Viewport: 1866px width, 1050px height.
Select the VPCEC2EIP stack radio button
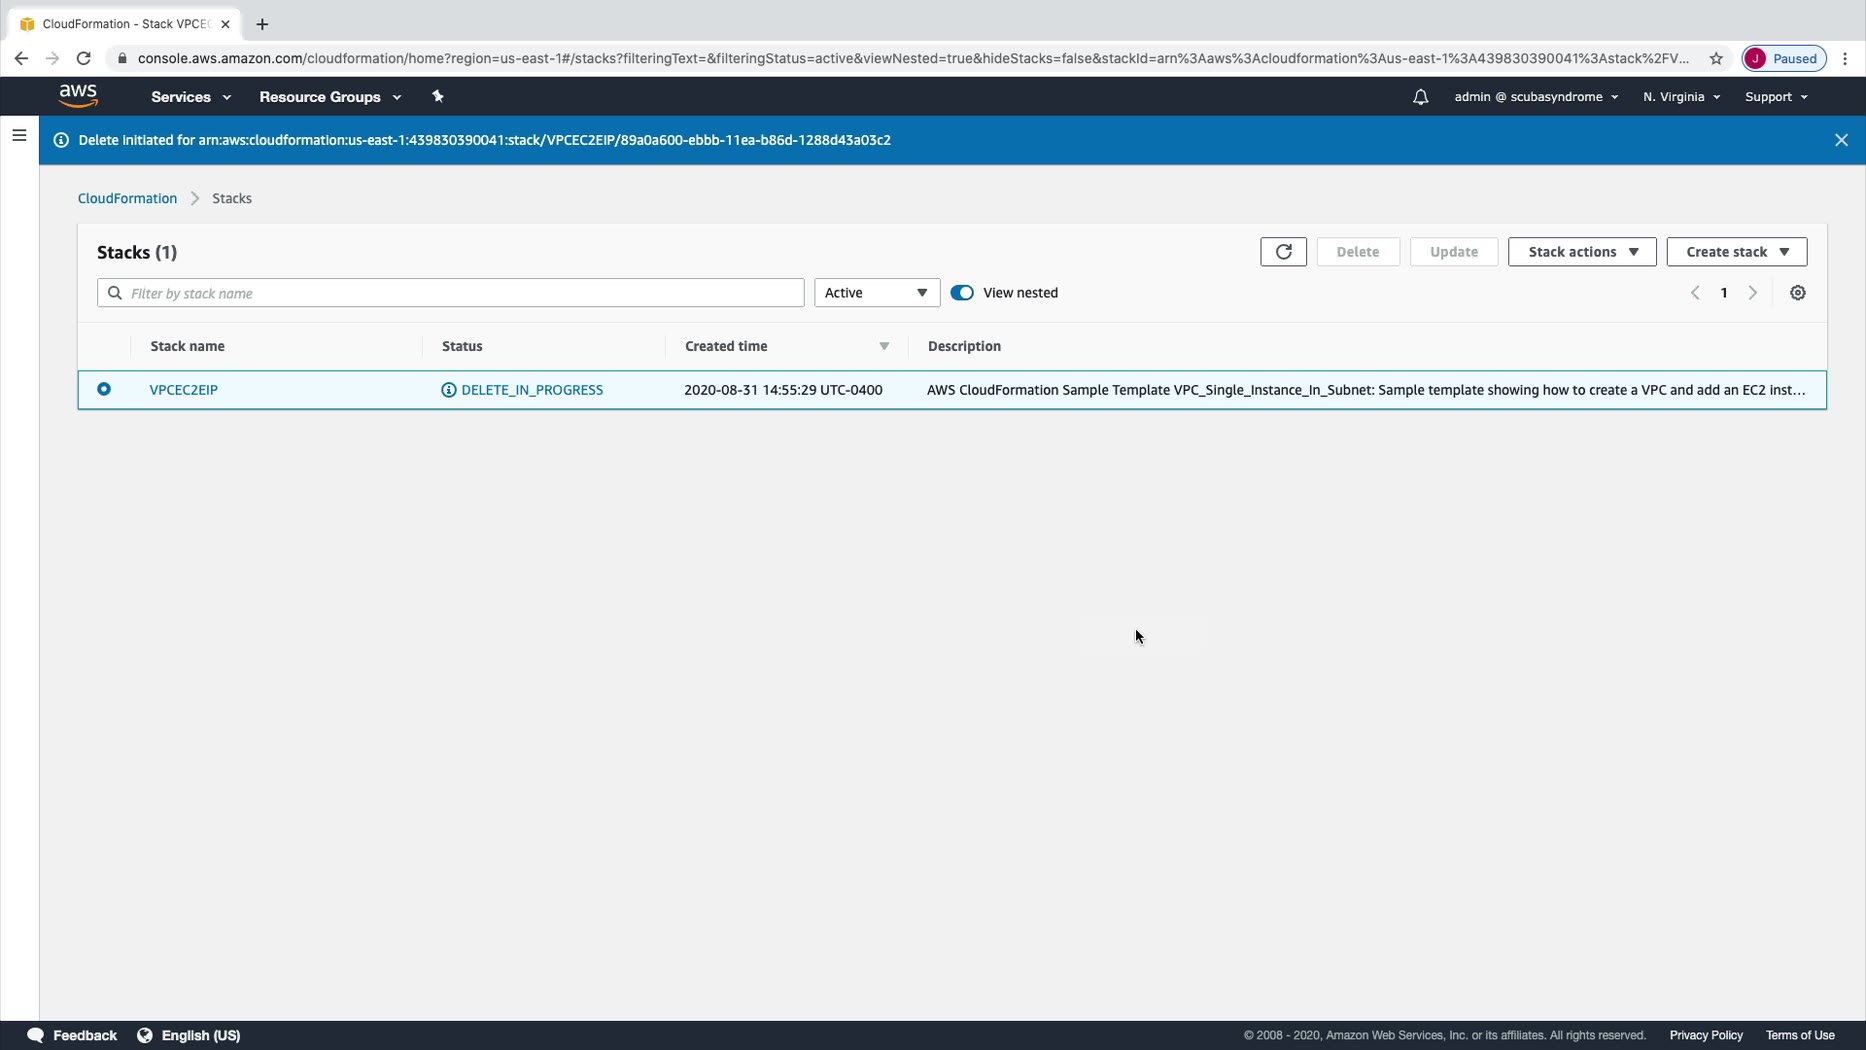(x=104, y=389)
